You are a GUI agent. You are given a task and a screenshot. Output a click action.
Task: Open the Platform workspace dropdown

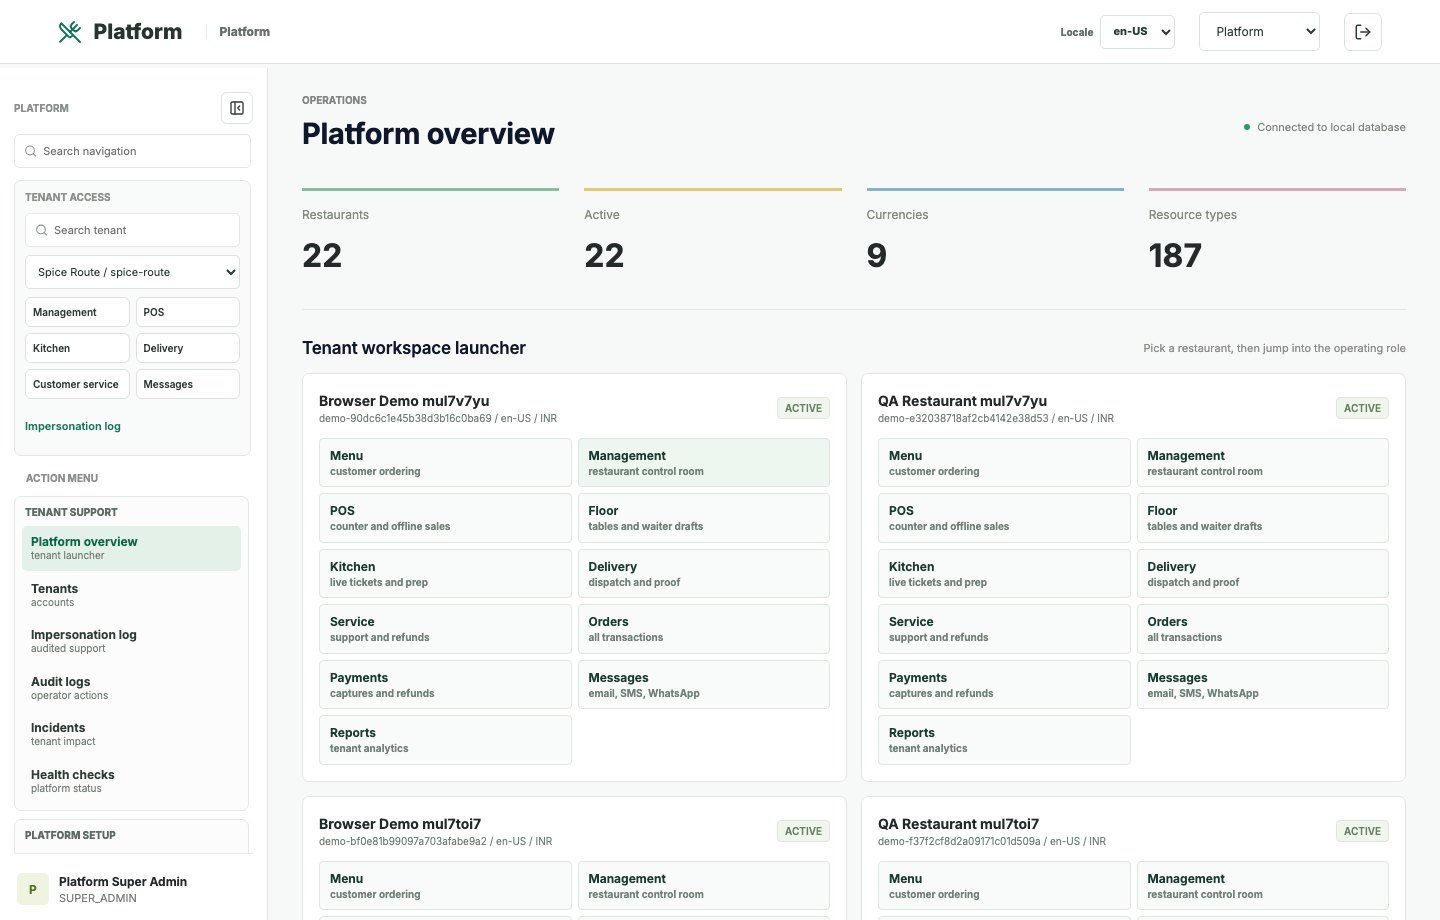point(1259,32)
